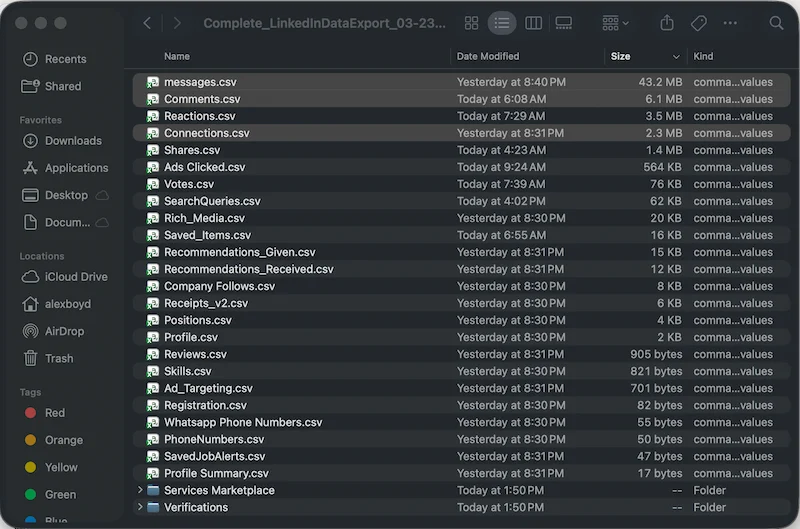Image resolution: width=800 pixels, height=529 pixels.
Task: Select the Rich_Media.csv file
Action: pyautogui.click(x=462, y=218)
